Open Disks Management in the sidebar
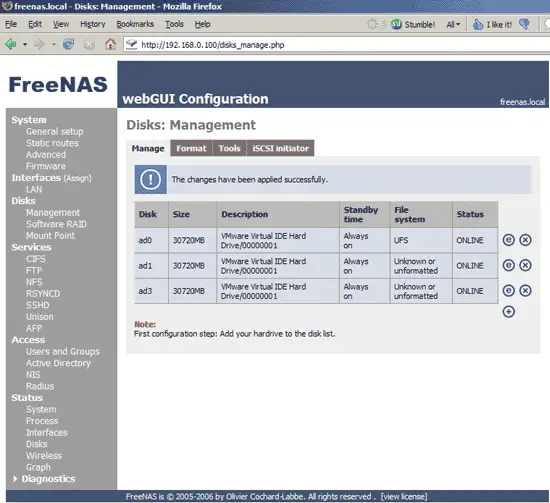 53,213
